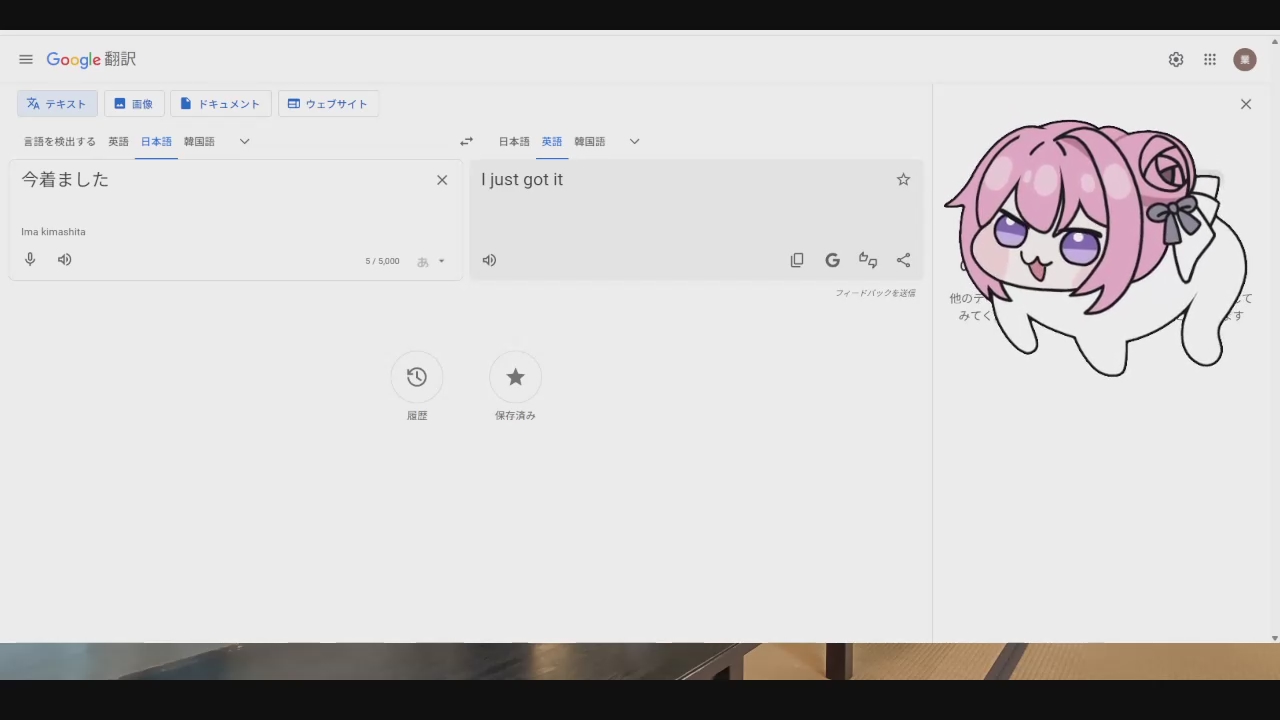
Task: Click the microphone voice input icon
Action: point(30,260)
